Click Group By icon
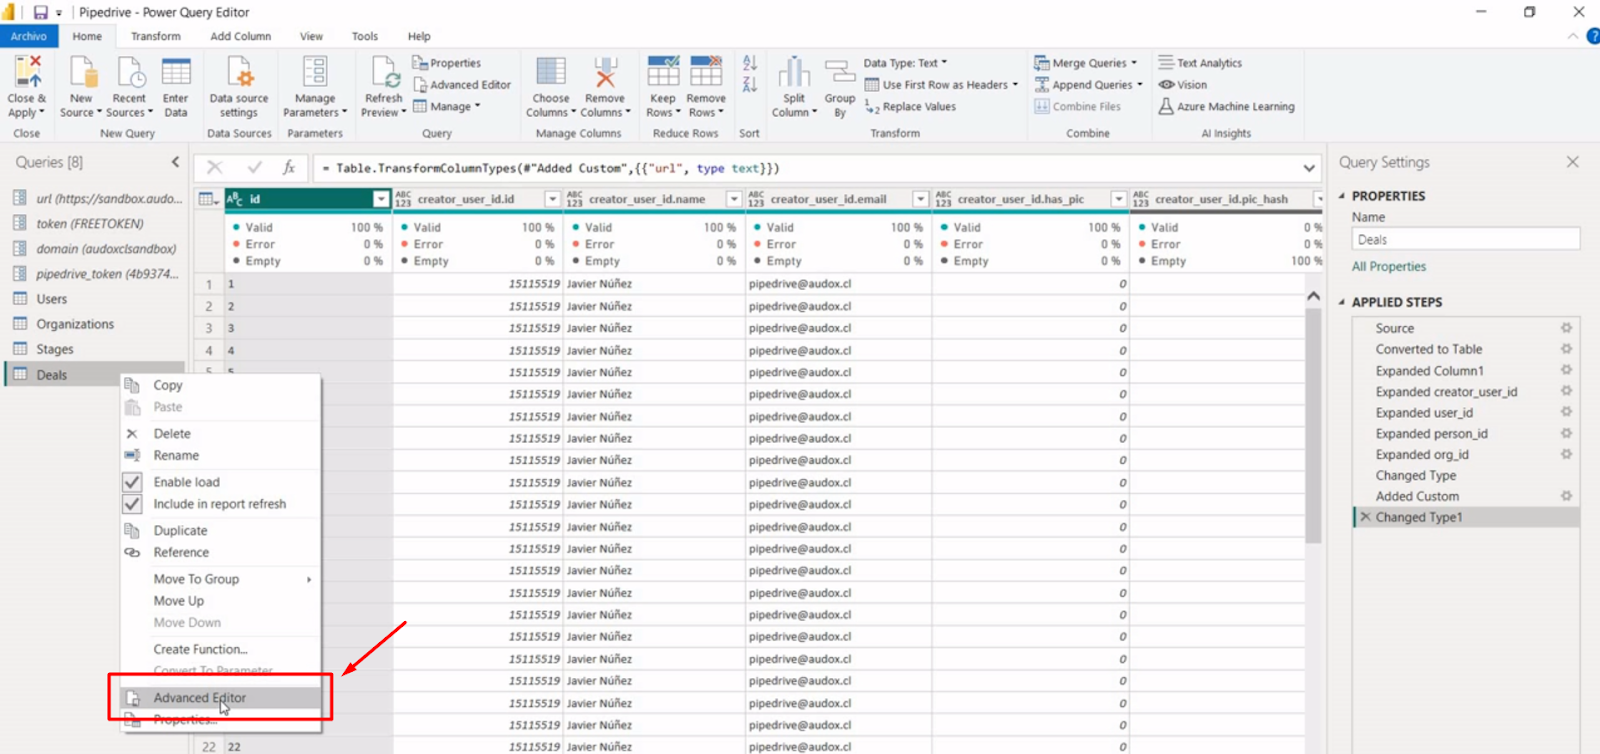The image size is (1600, 754). (x=840, y=72)
